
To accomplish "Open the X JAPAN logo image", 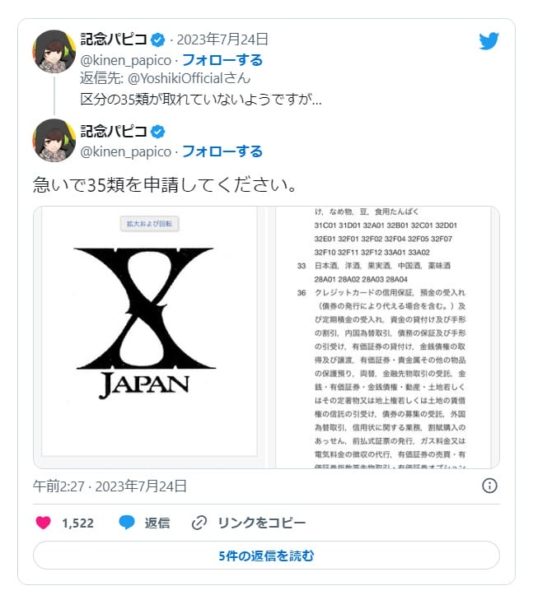I will 149,331.
